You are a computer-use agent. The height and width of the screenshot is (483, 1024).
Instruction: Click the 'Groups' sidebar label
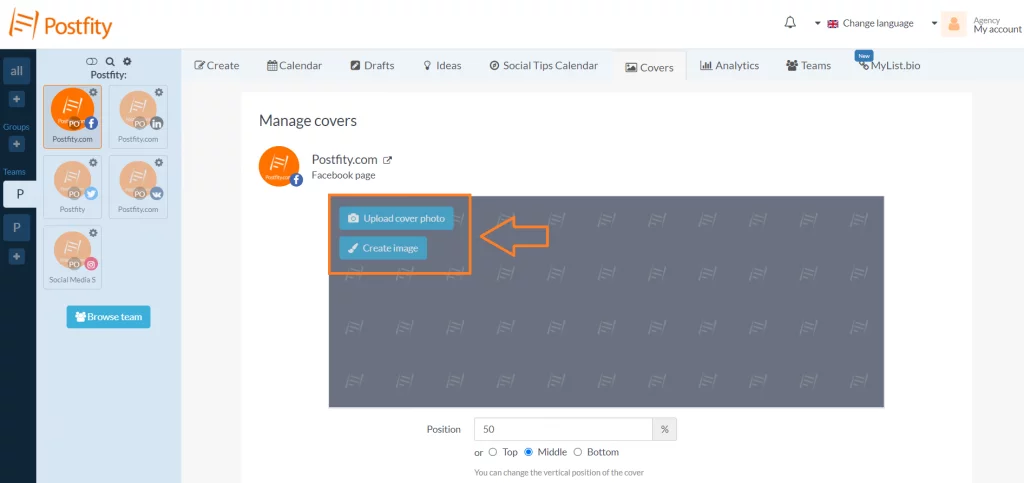[16, 127]
